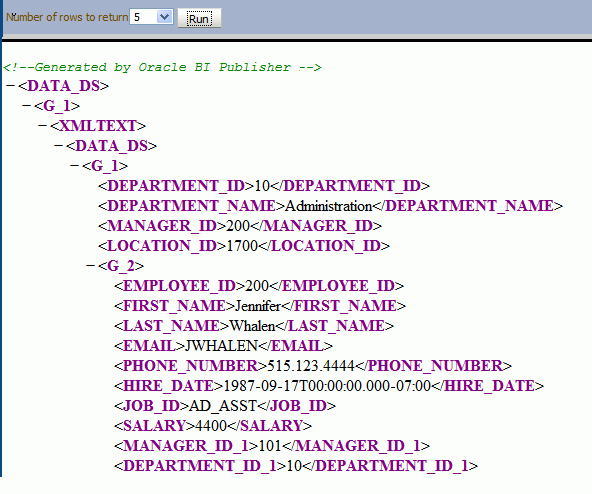The width and height of the screenshot is (592, 494).
Task: Select the PHONE_NUMBER value 515.123.4444
Action: pos(311,366)
